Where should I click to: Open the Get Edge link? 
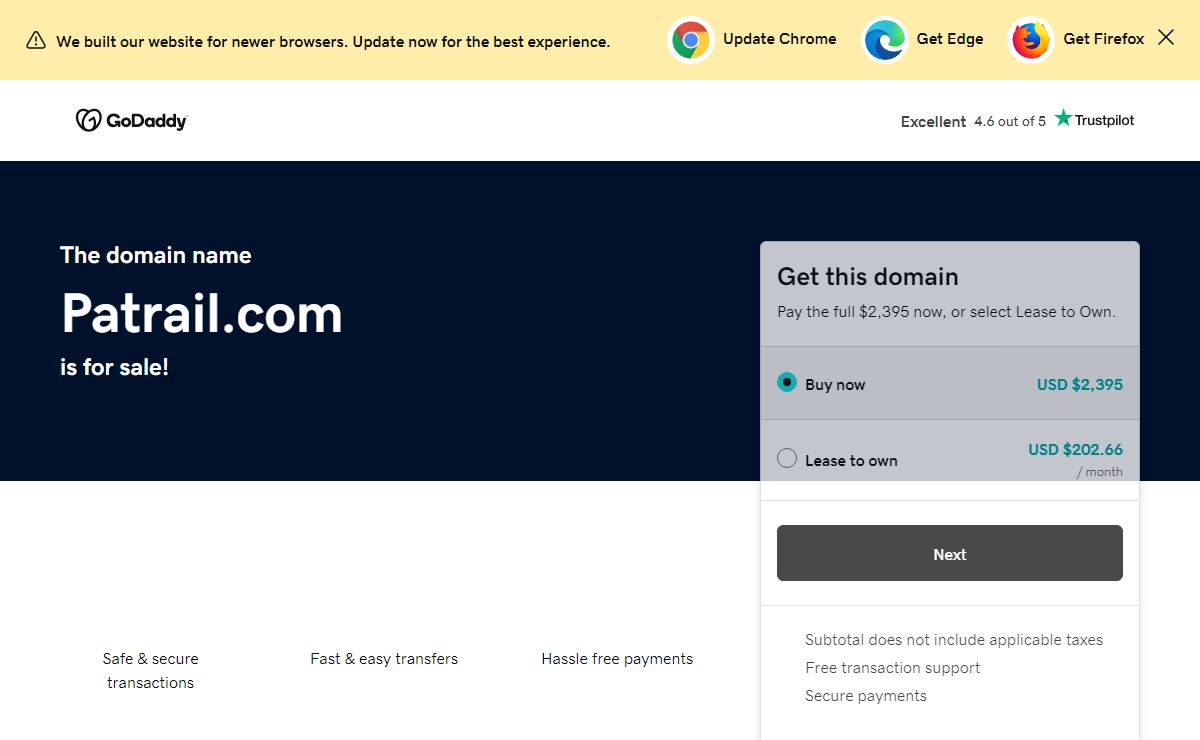click(x=950, y=39)
